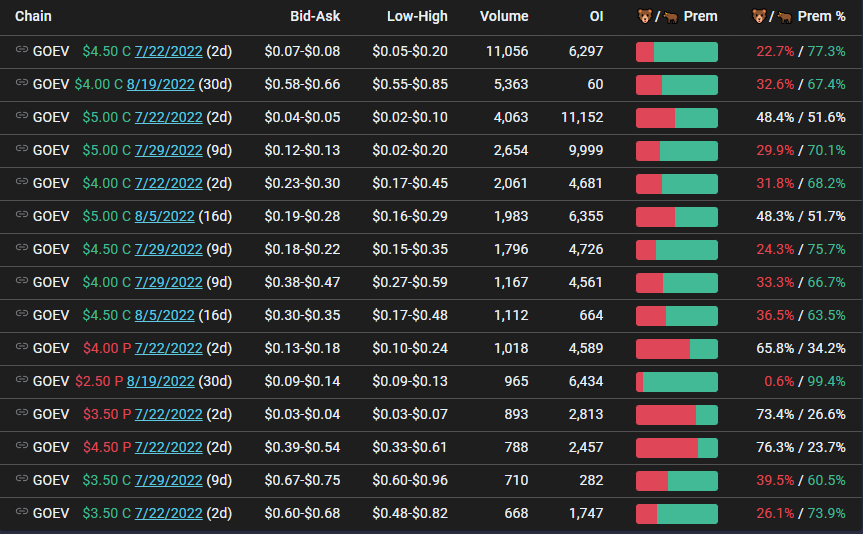Sort by the Low-High column header

pos(417,17)
